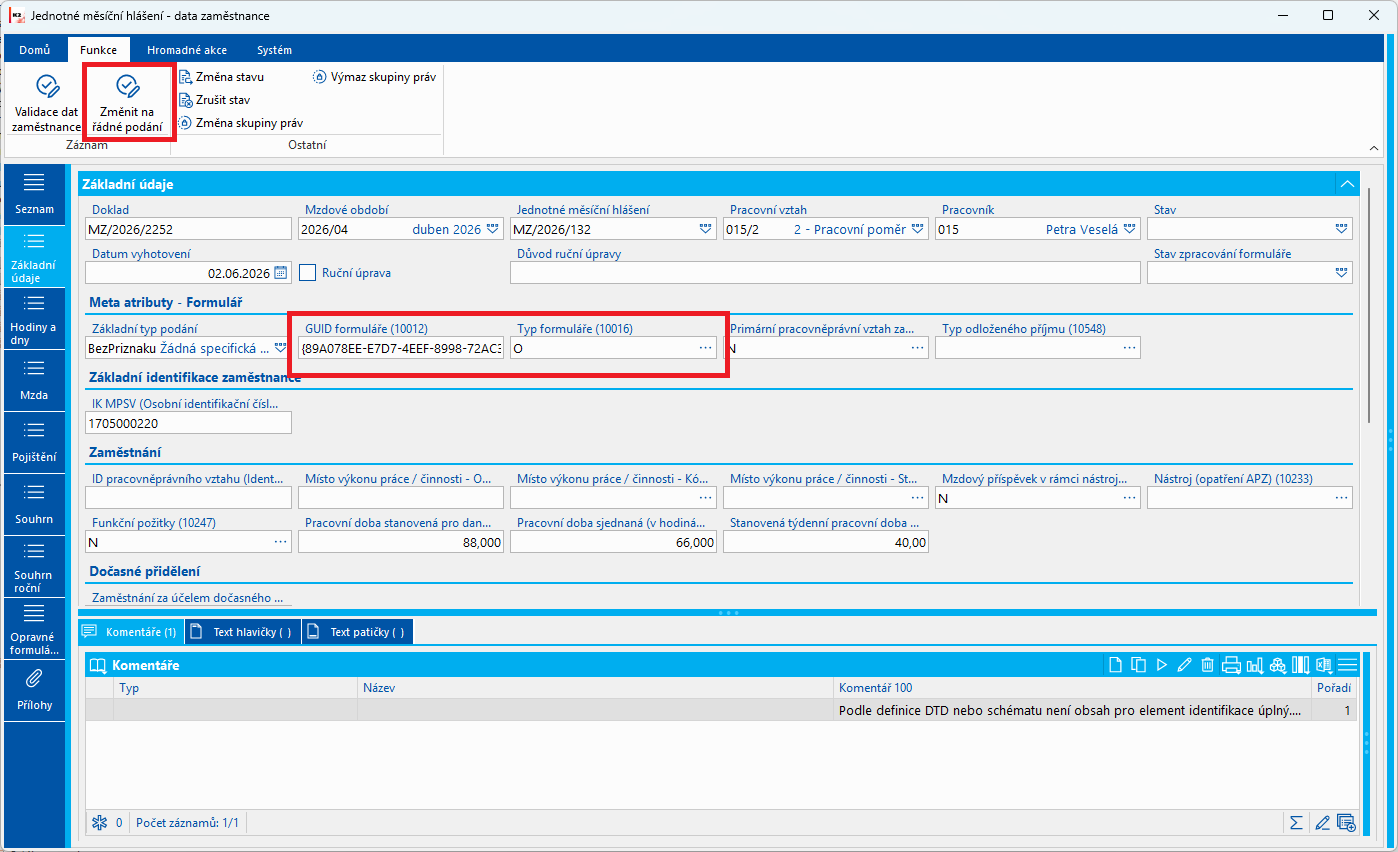Switch to the Hromadné akce ribbon tab
This screenshot has width=1398, height=852.
pyautogui.click(x=187, y=50)
